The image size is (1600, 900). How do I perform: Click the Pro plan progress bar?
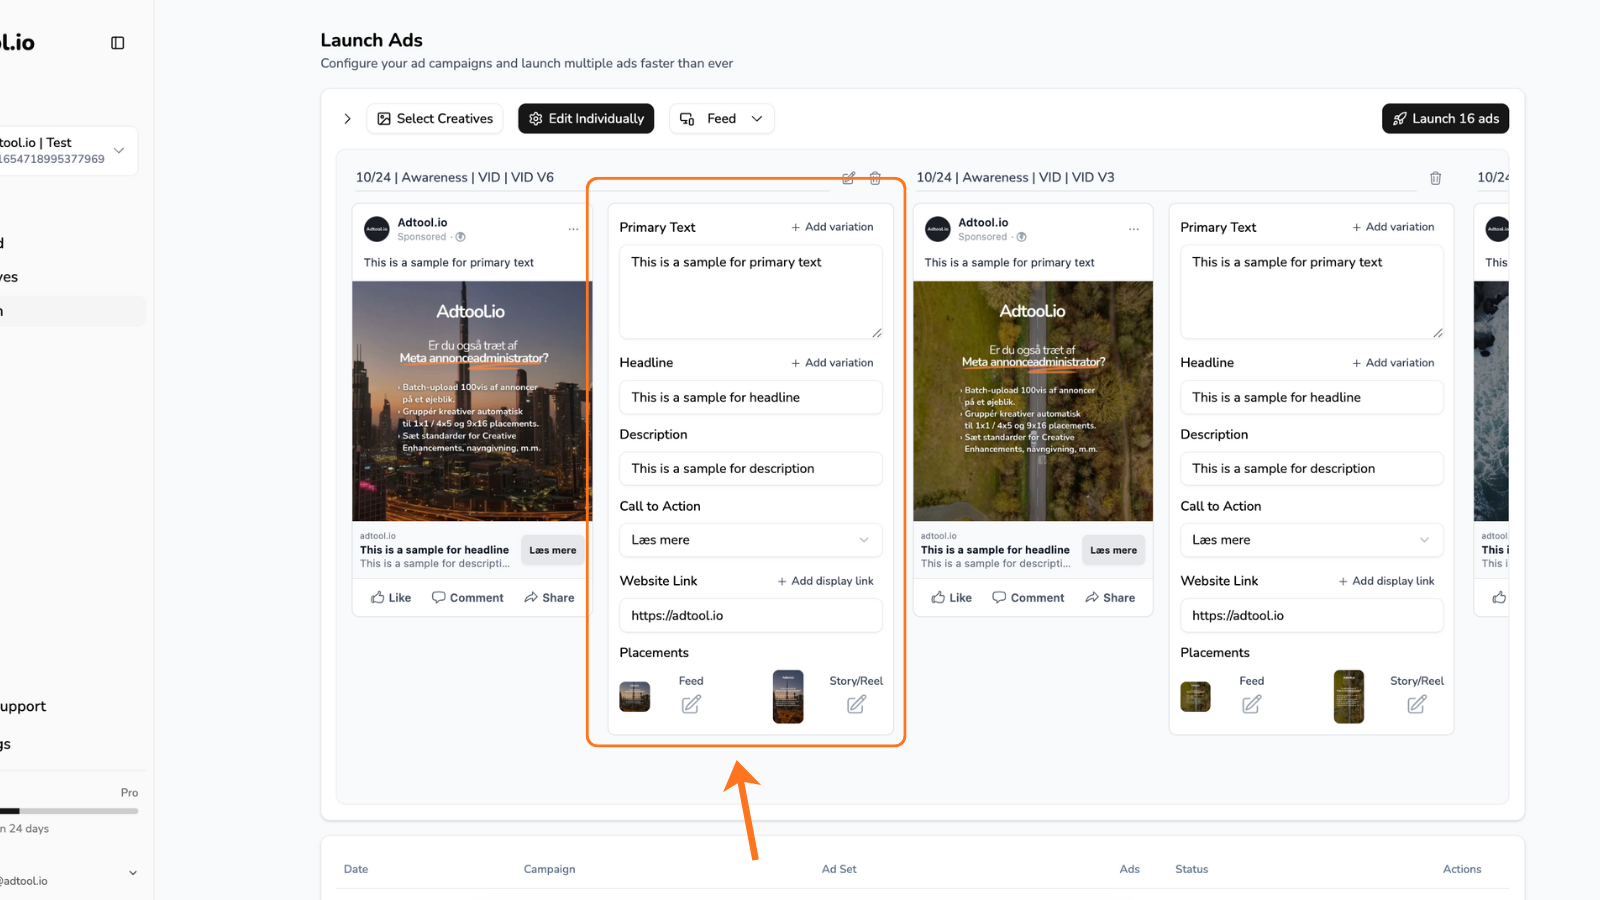69,811
